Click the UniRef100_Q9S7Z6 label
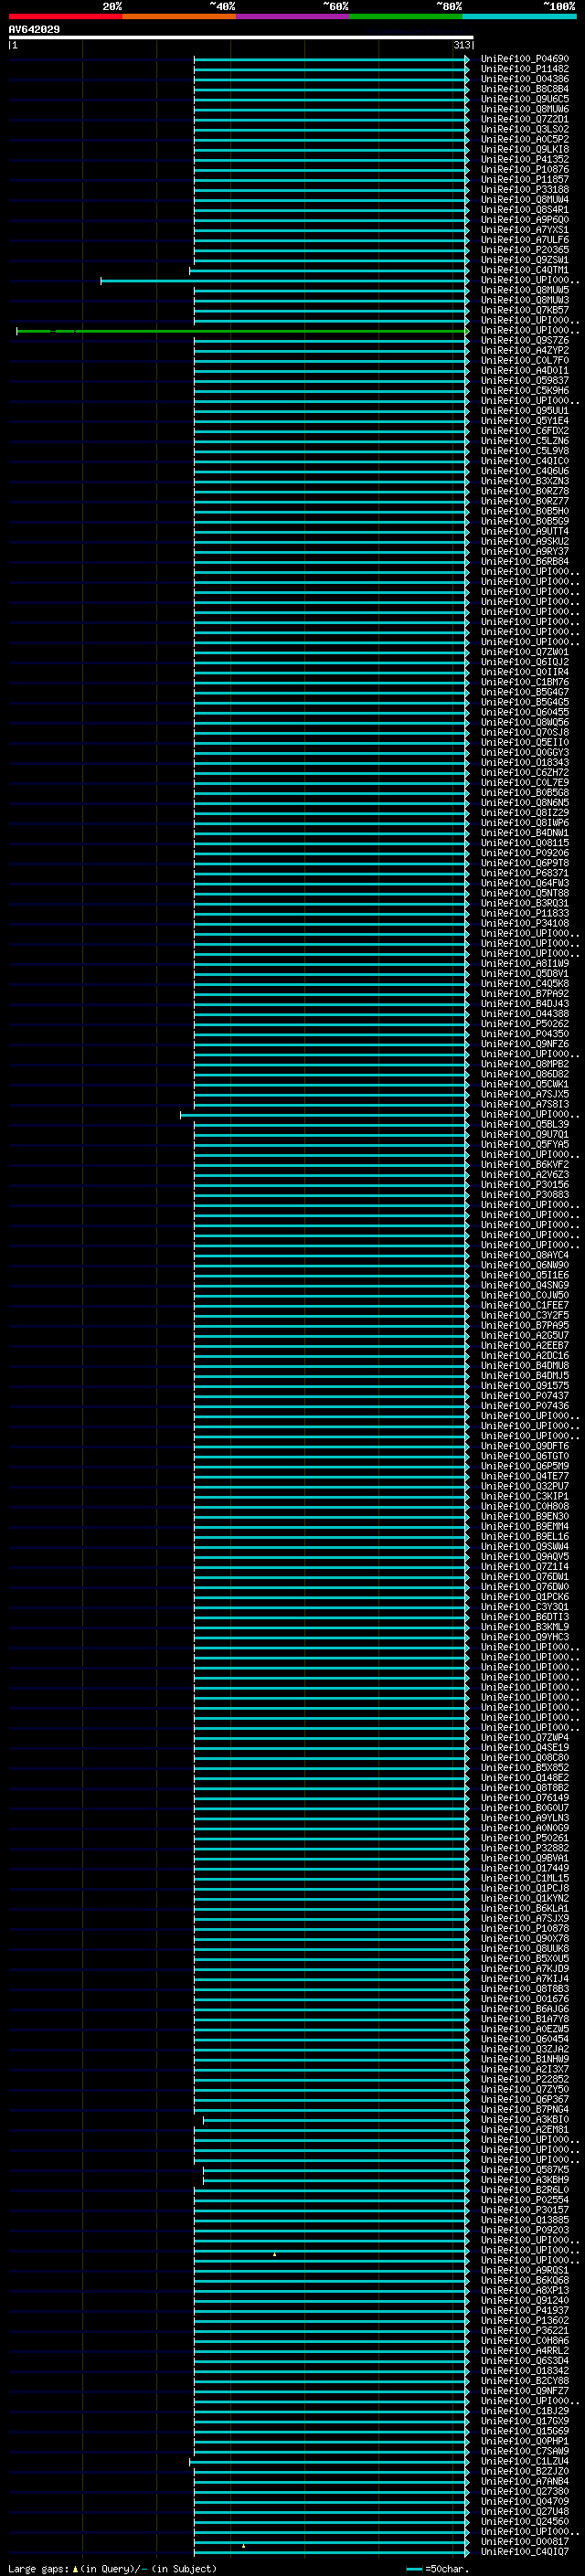Image resolution: width=585 pixels, height=2576 pixels. [524, 340]
